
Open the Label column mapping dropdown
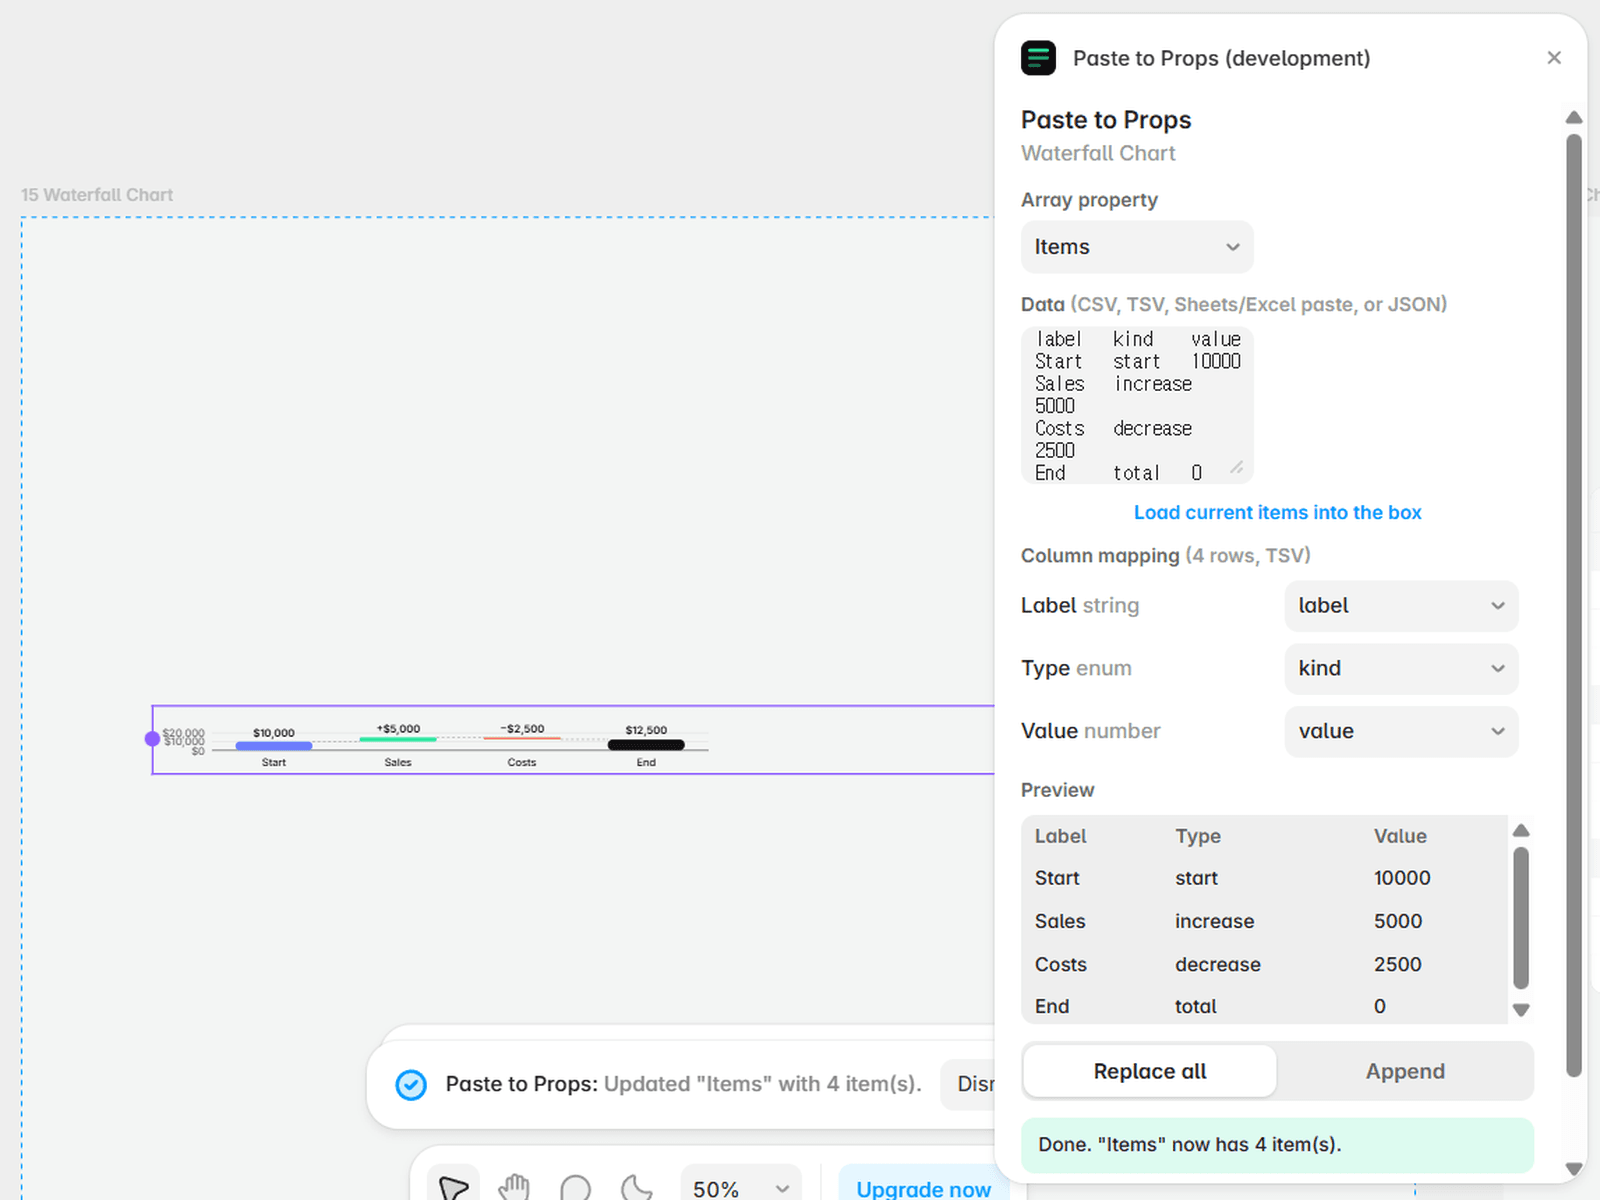coord(1401,606)
